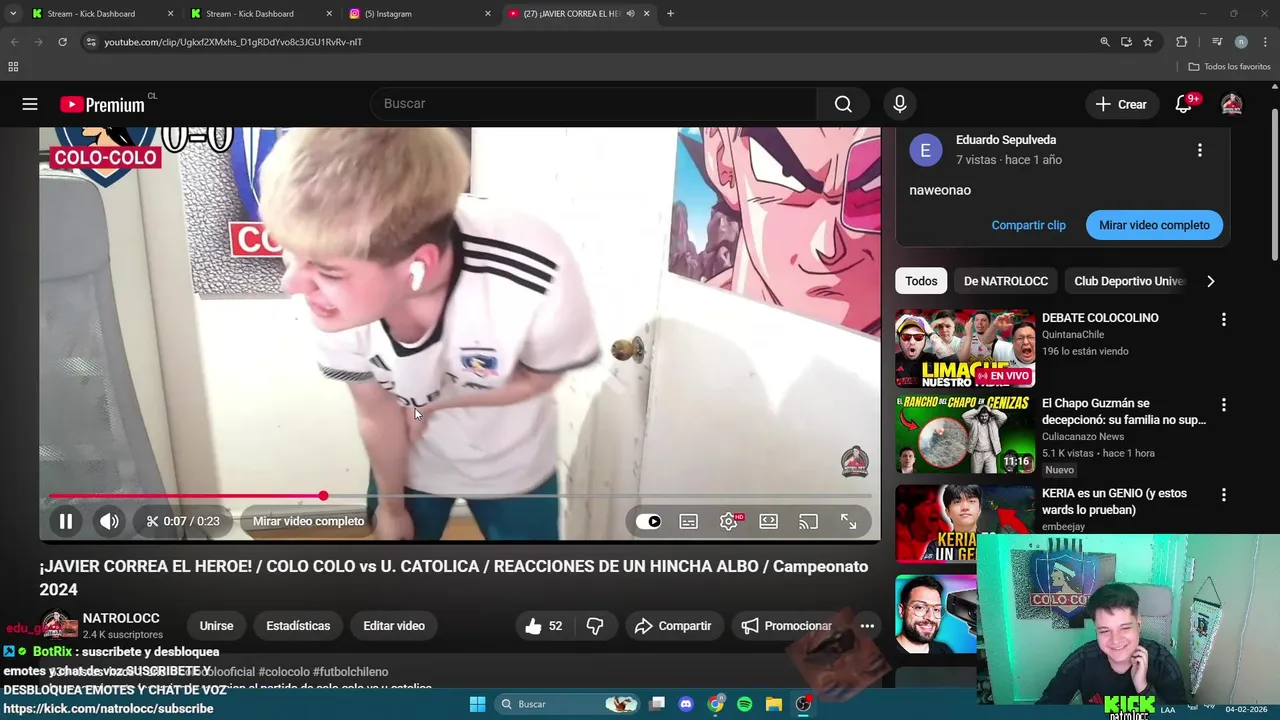The height and width of the screenshot is (720, 1280).
Task: Select the De NATROLOCC filter chip
Action: [1005, 281]
